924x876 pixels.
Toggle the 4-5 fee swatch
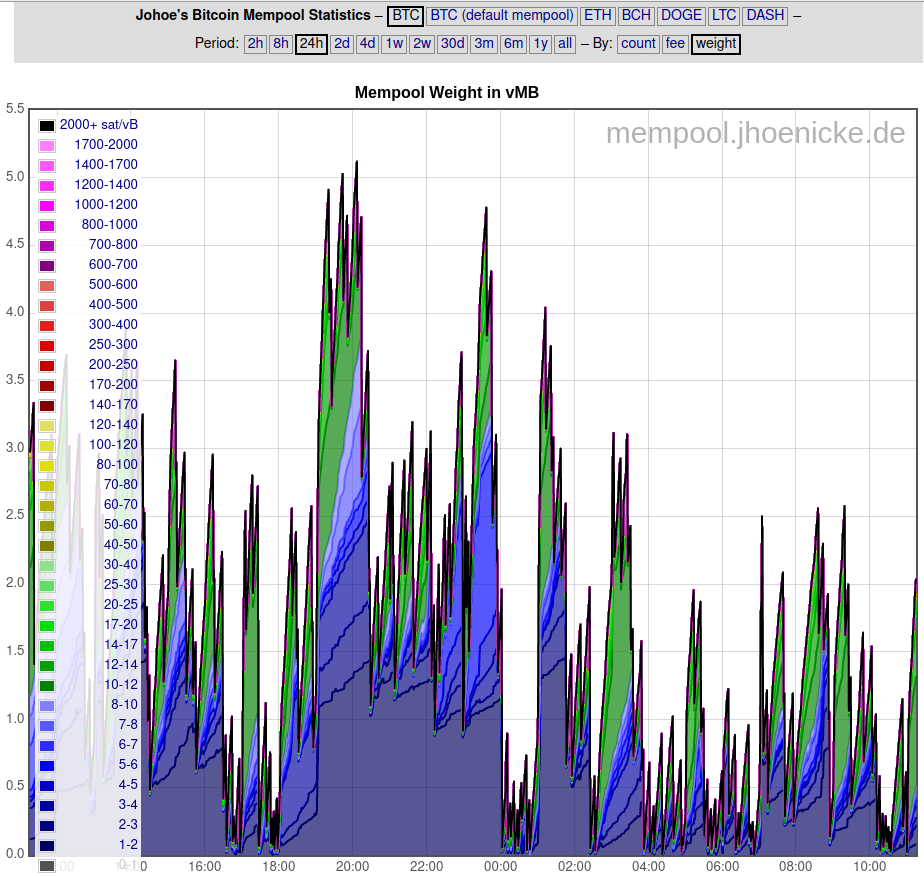tap(47, 786)
